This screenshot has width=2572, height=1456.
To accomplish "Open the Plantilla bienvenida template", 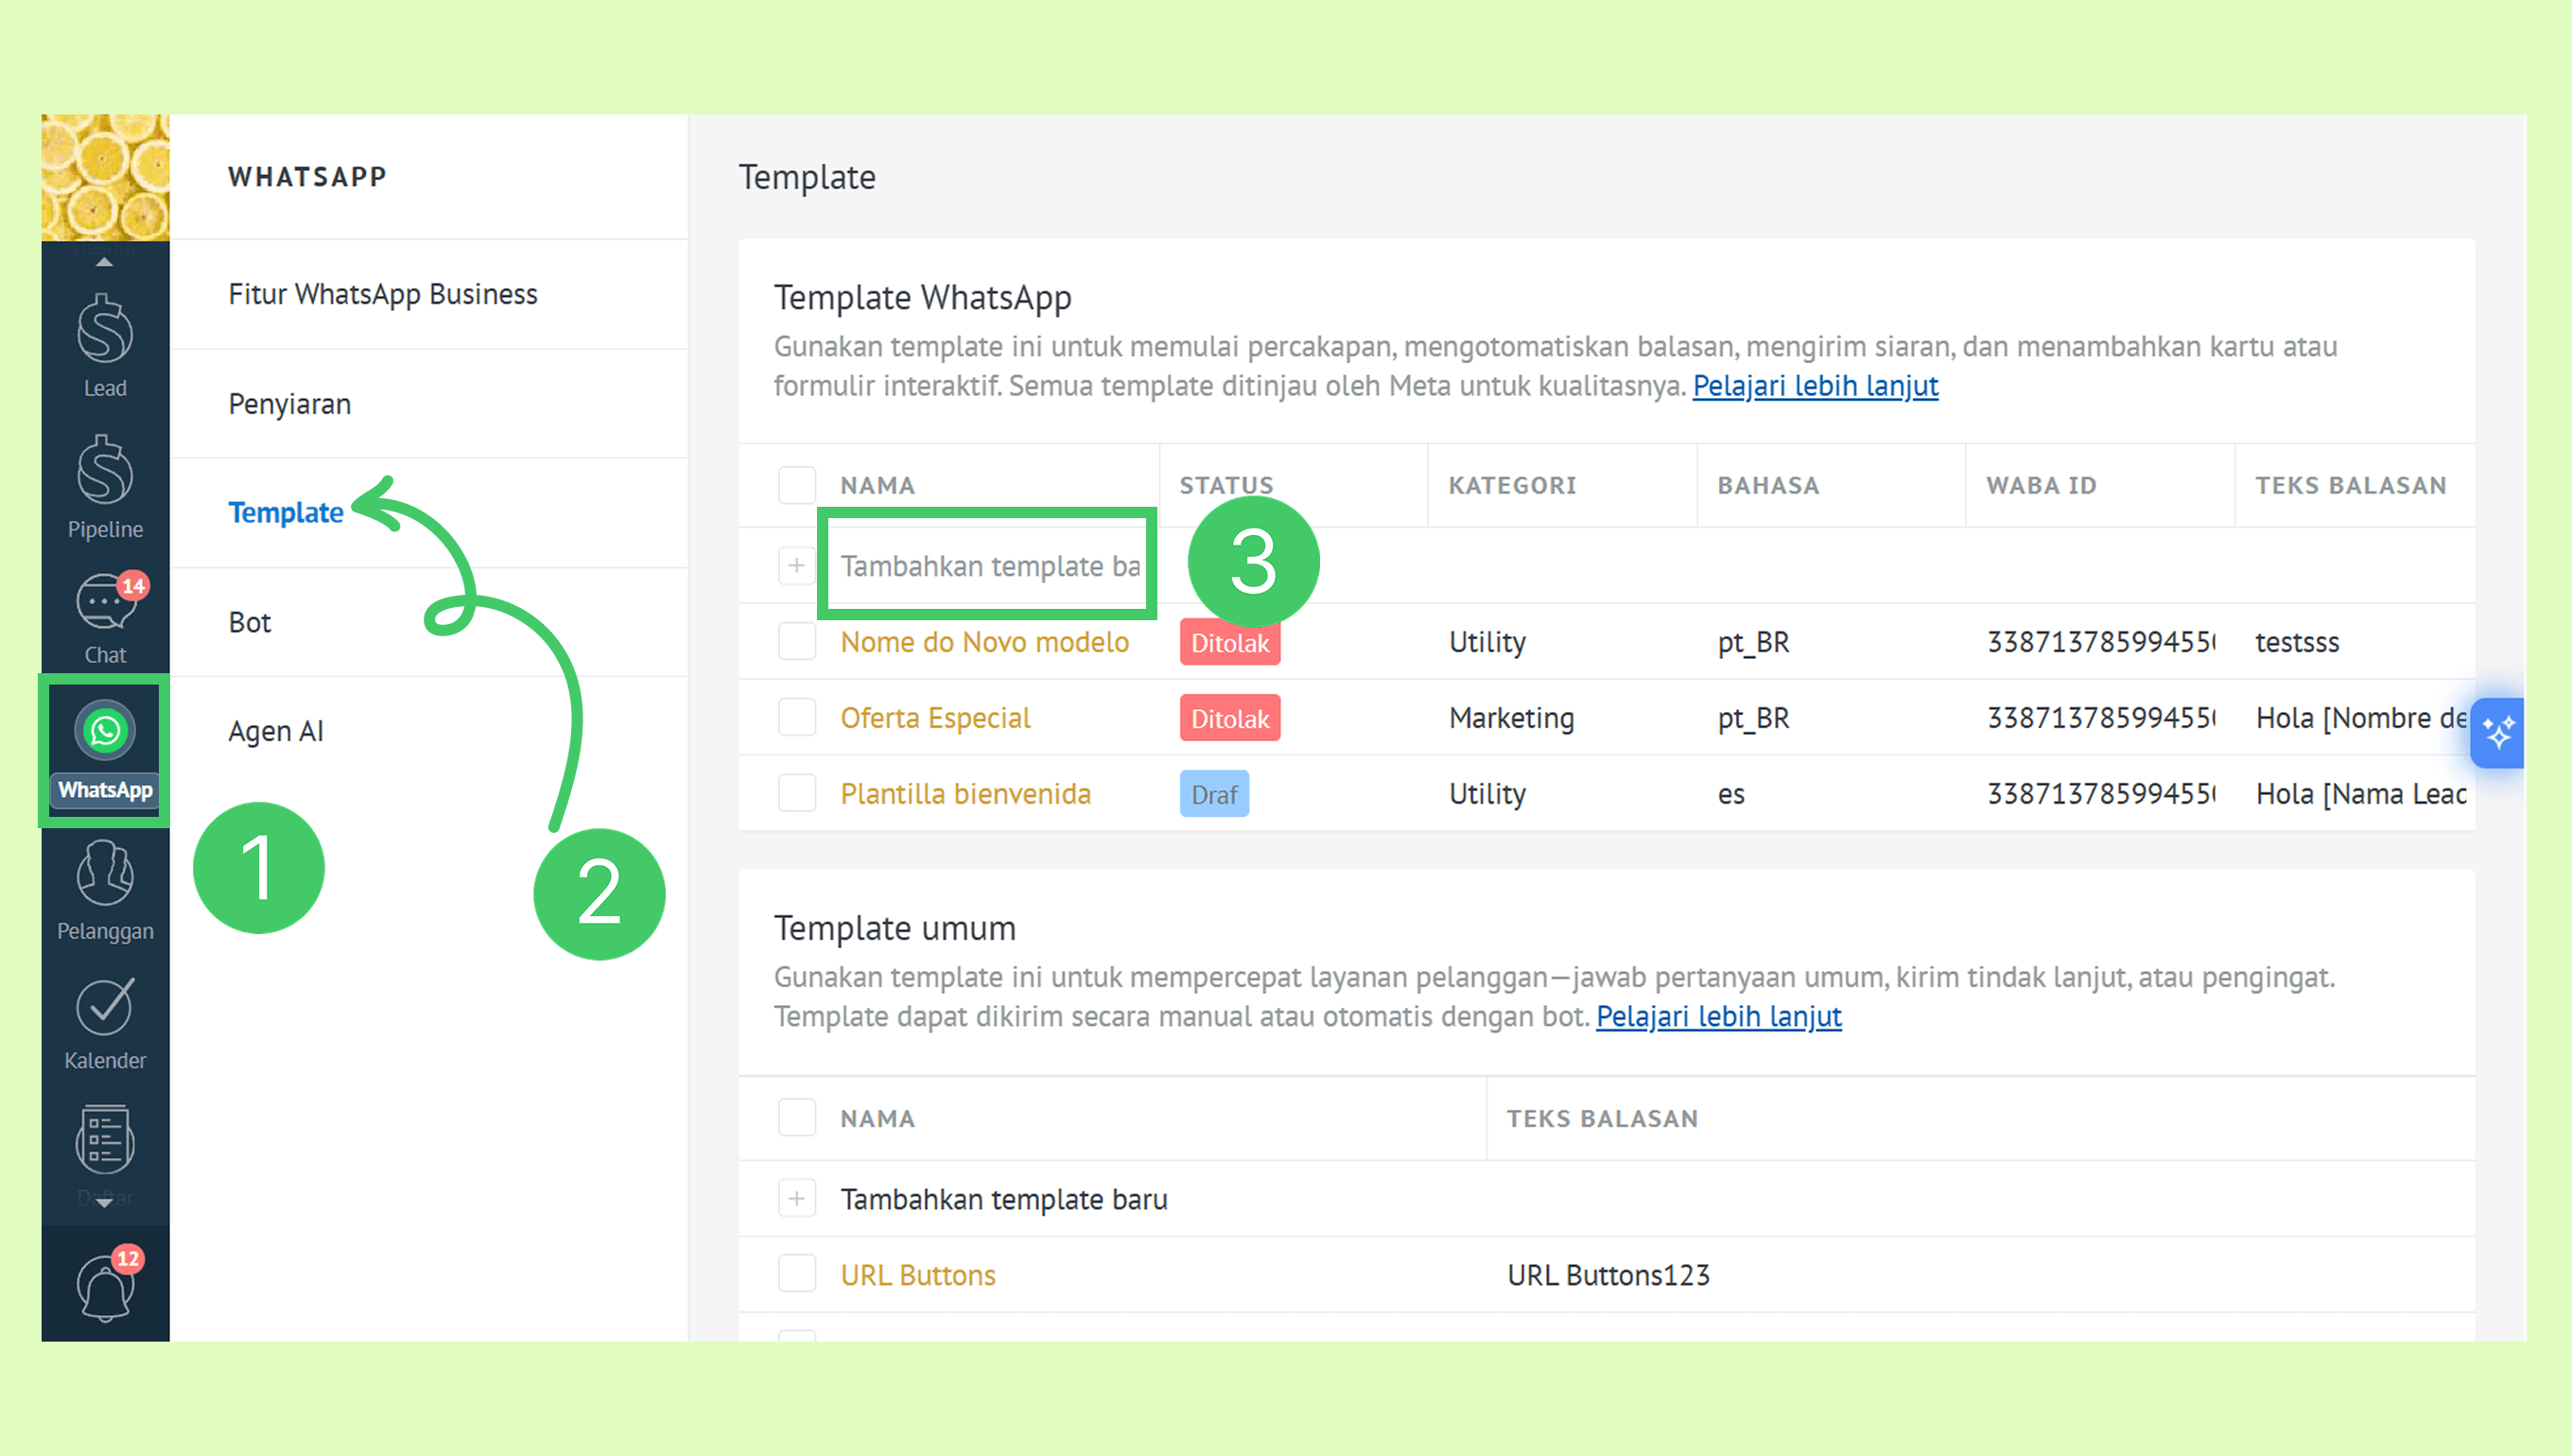I will point(965,793).
